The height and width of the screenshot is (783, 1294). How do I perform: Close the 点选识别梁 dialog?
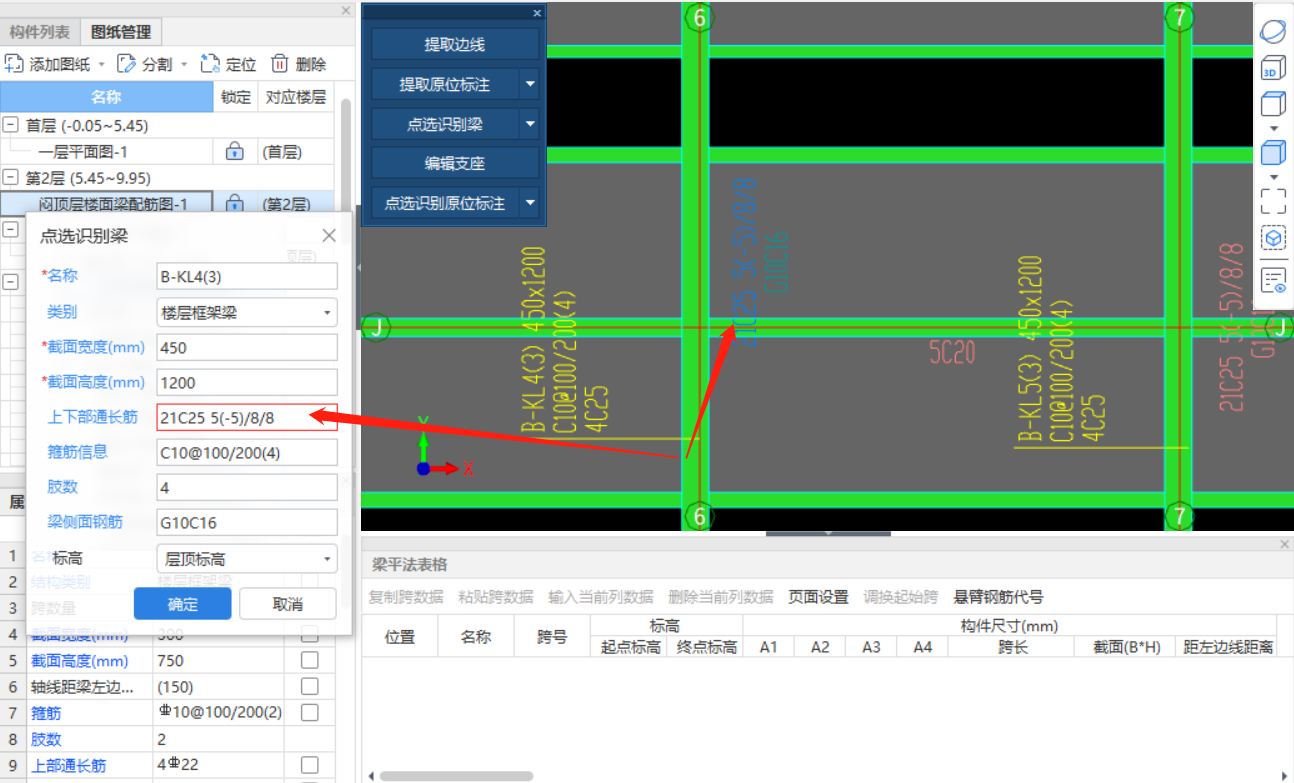tap(329, 236)
